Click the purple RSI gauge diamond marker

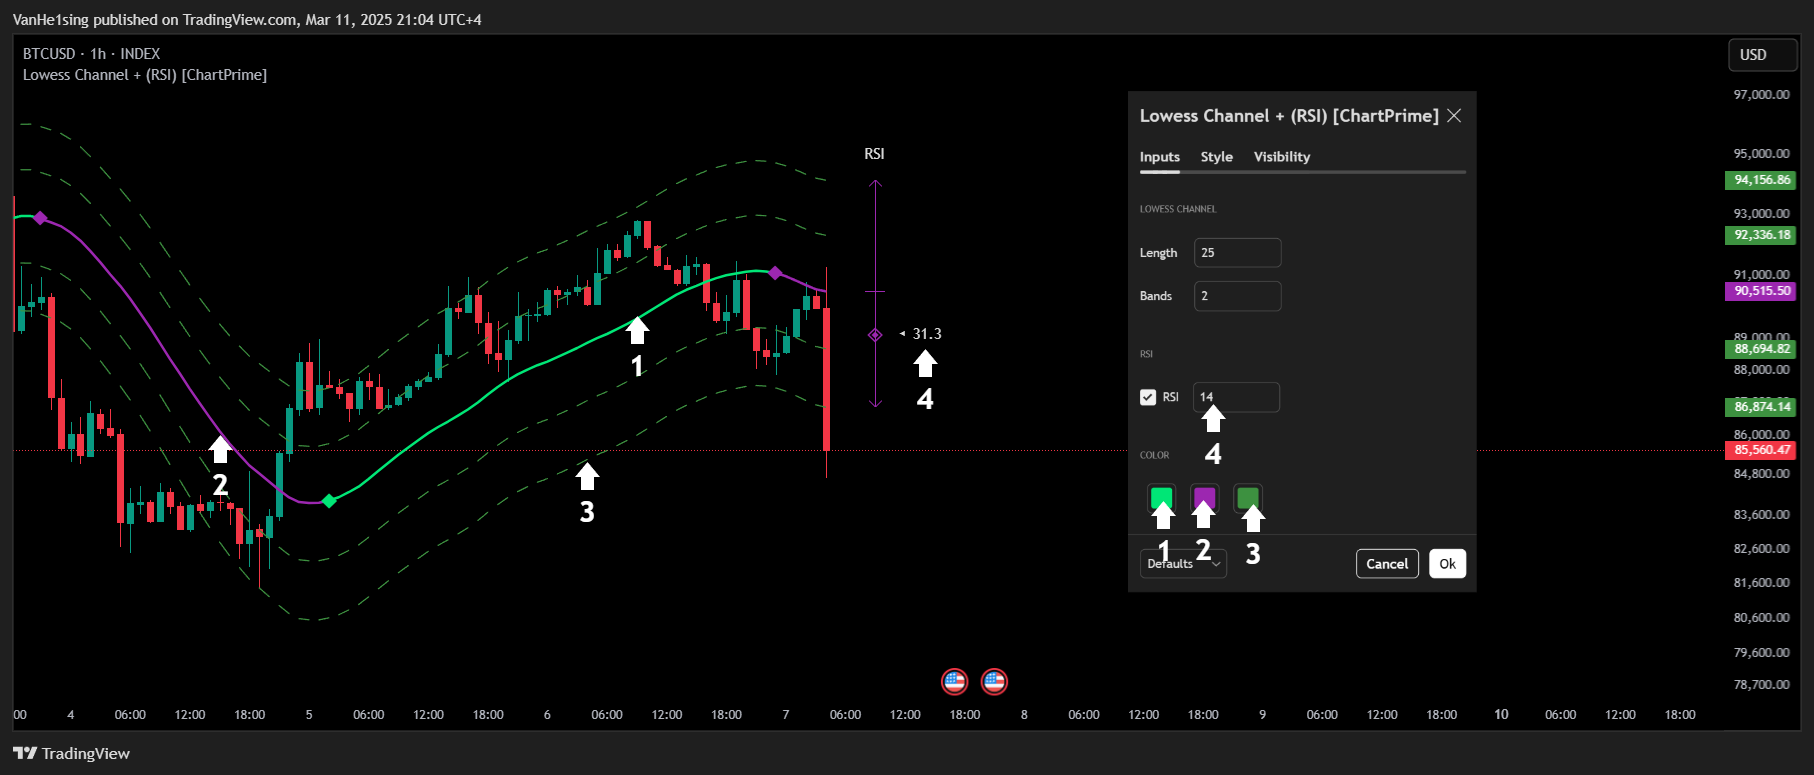(875, 335)
